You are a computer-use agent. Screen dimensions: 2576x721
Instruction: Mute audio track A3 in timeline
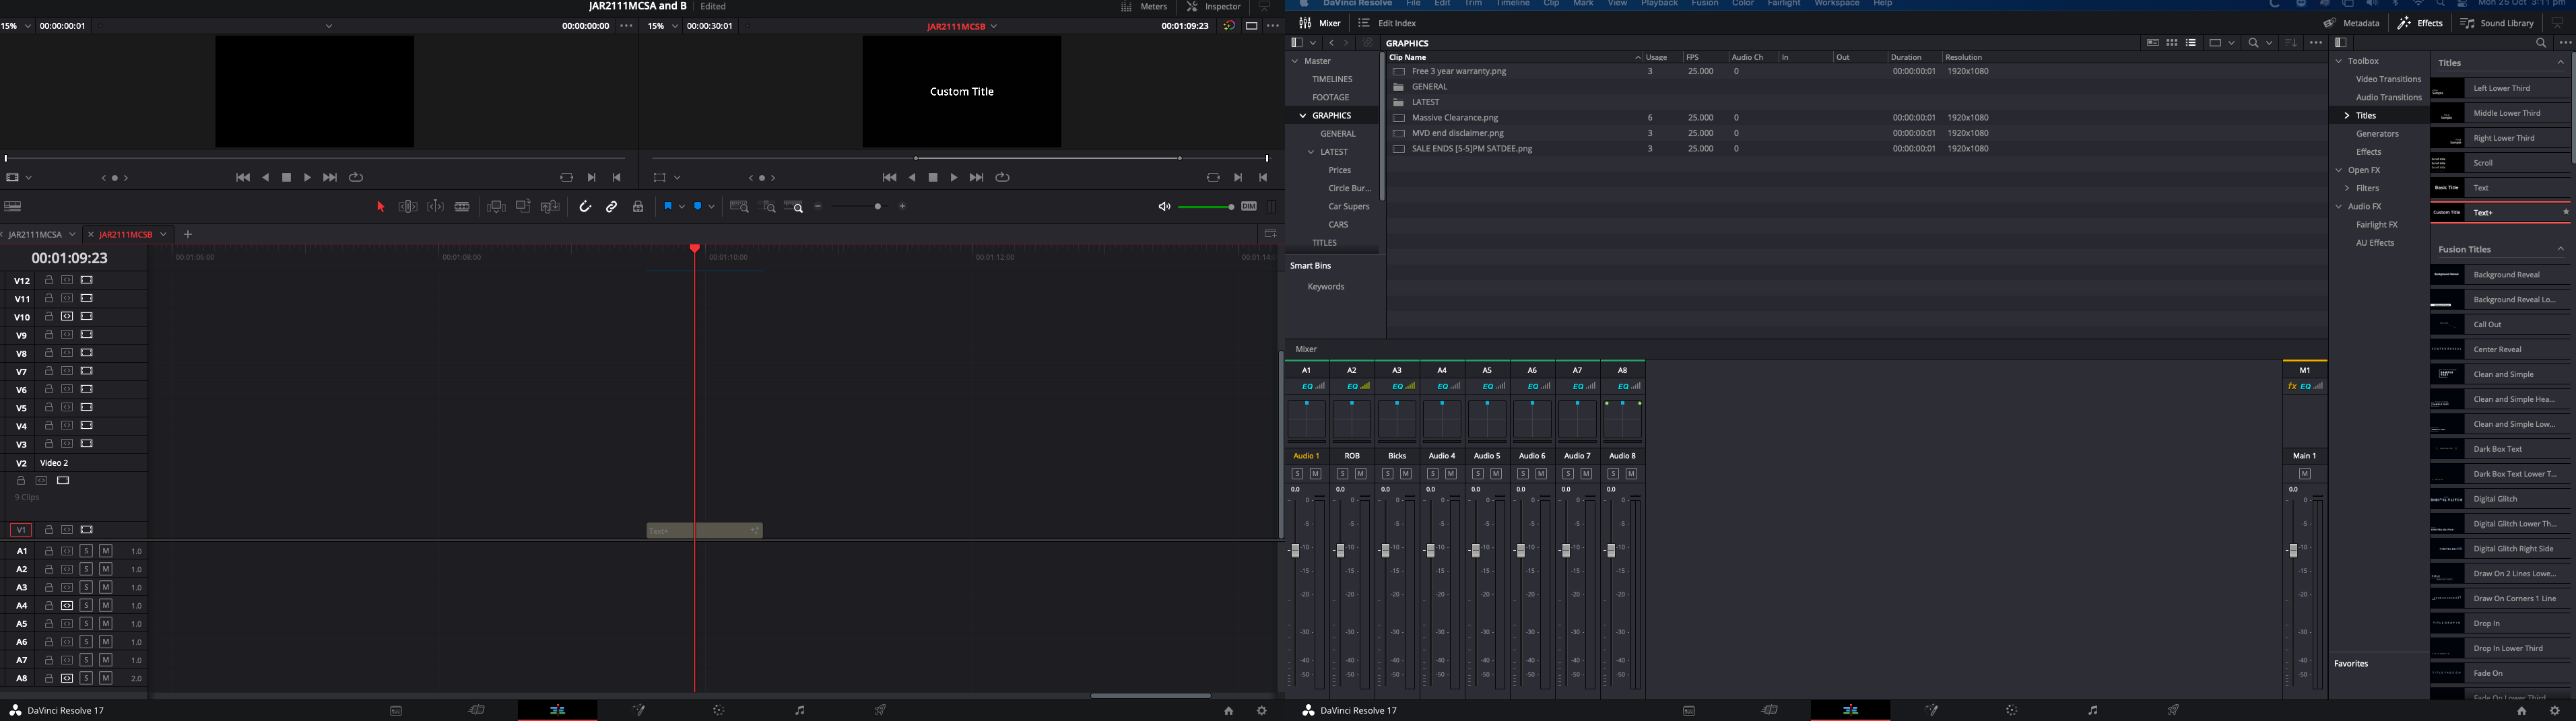(105, 587)
